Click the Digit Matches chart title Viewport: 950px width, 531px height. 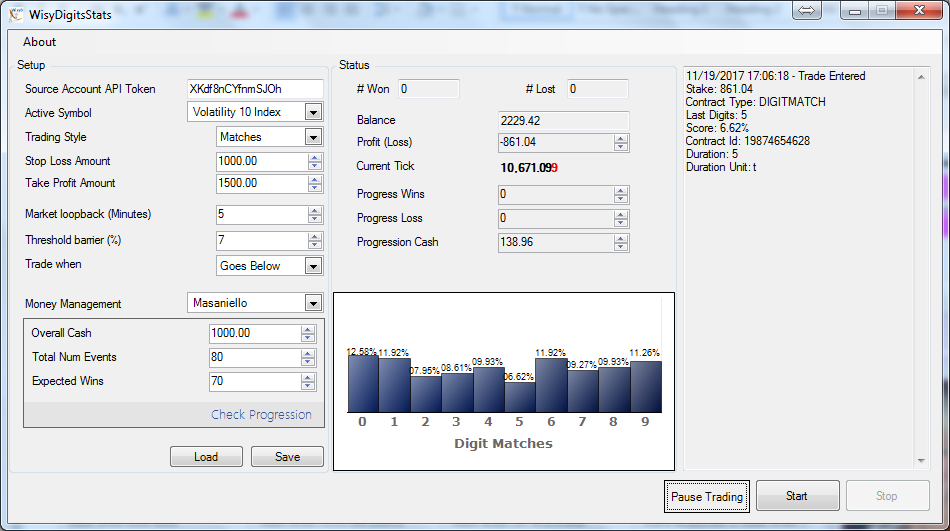503,444
